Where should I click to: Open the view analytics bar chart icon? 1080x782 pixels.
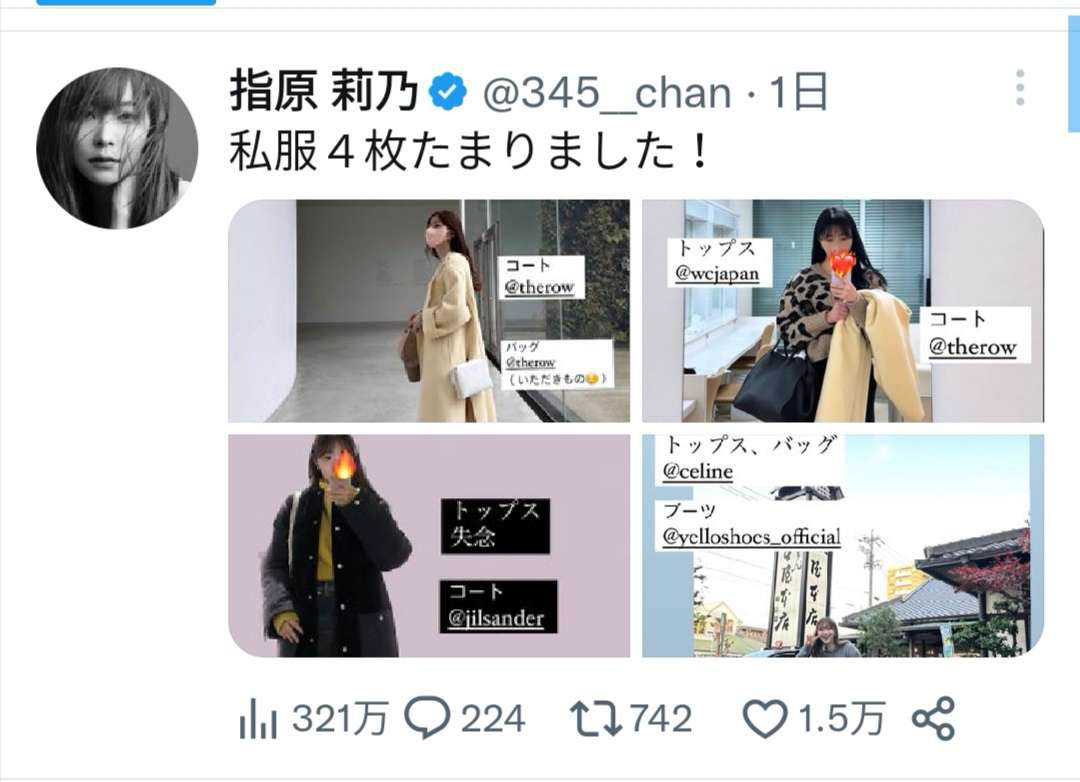click(x=258, y=719)
